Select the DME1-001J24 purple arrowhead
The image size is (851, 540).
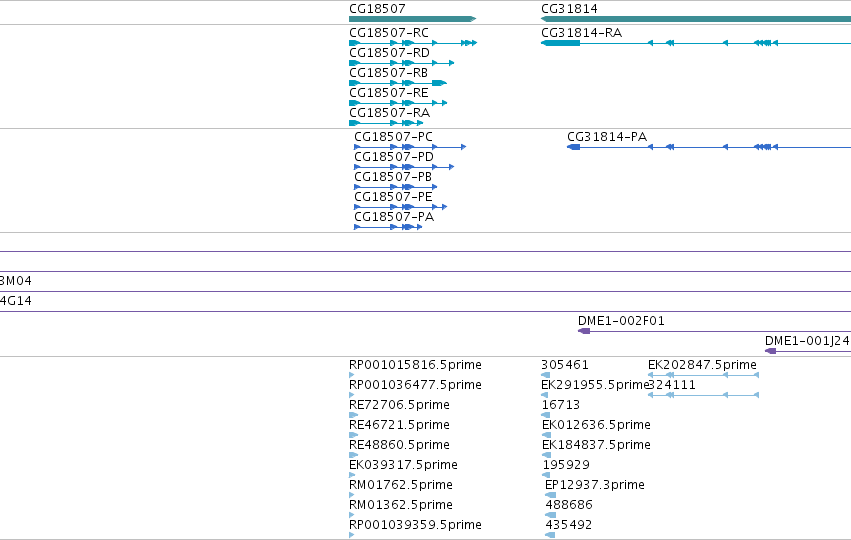click(x=771, y=351)
